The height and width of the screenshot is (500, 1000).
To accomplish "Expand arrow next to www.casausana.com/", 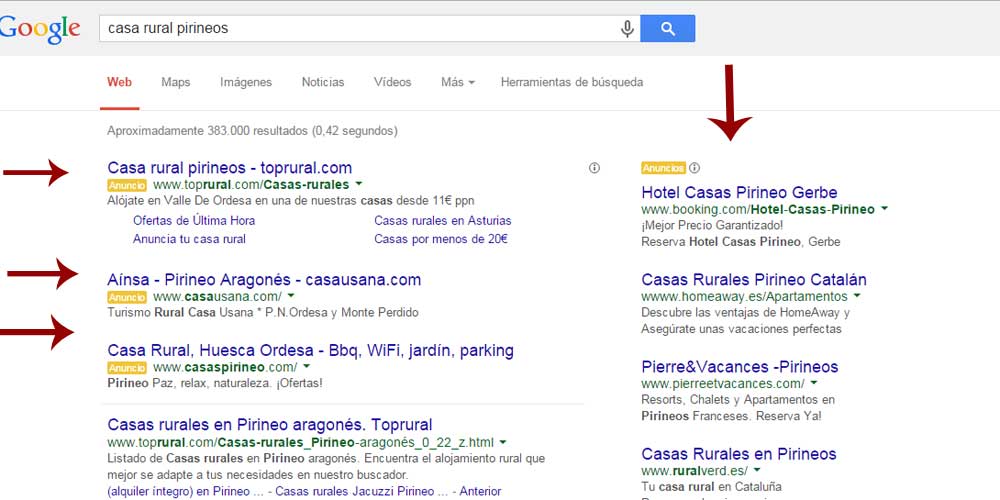I will tap(291, 296).
